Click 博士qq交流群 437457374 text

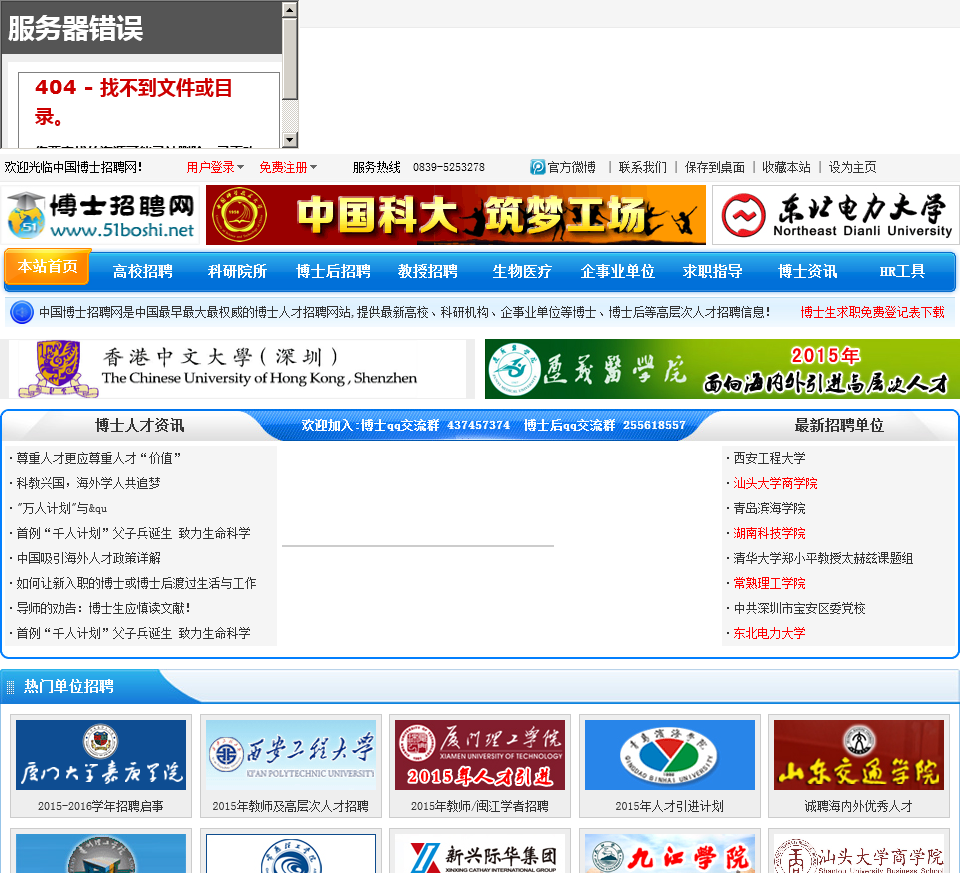pos(435,425)
